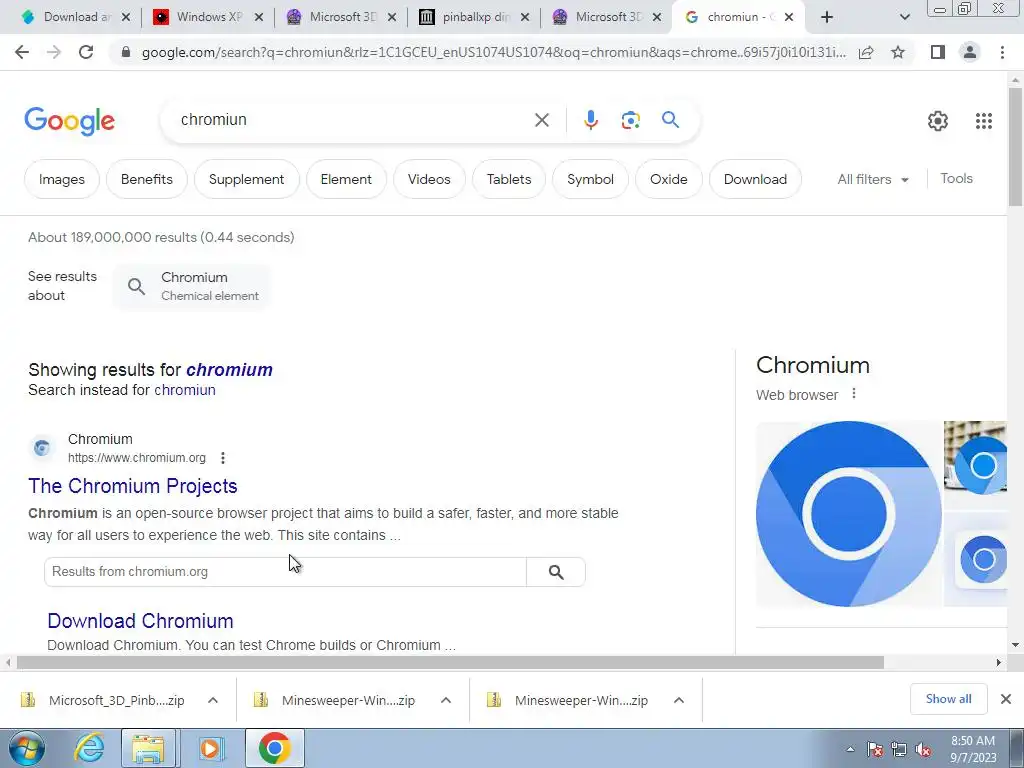This screenshot has height=768, width=1024.
Task: Filter results by Videos
Action: (429, 179)
